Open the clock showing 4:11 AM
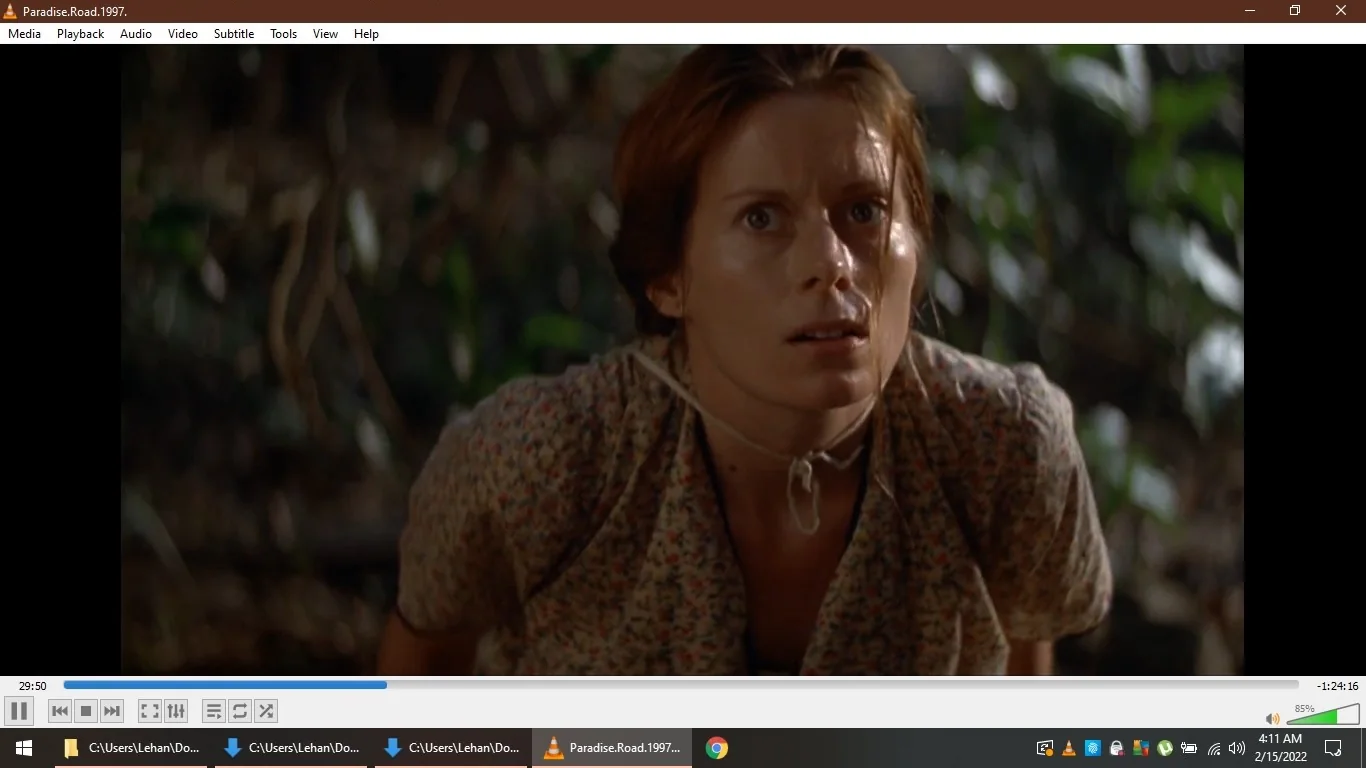1366x768 pixels. [1282, 748]
